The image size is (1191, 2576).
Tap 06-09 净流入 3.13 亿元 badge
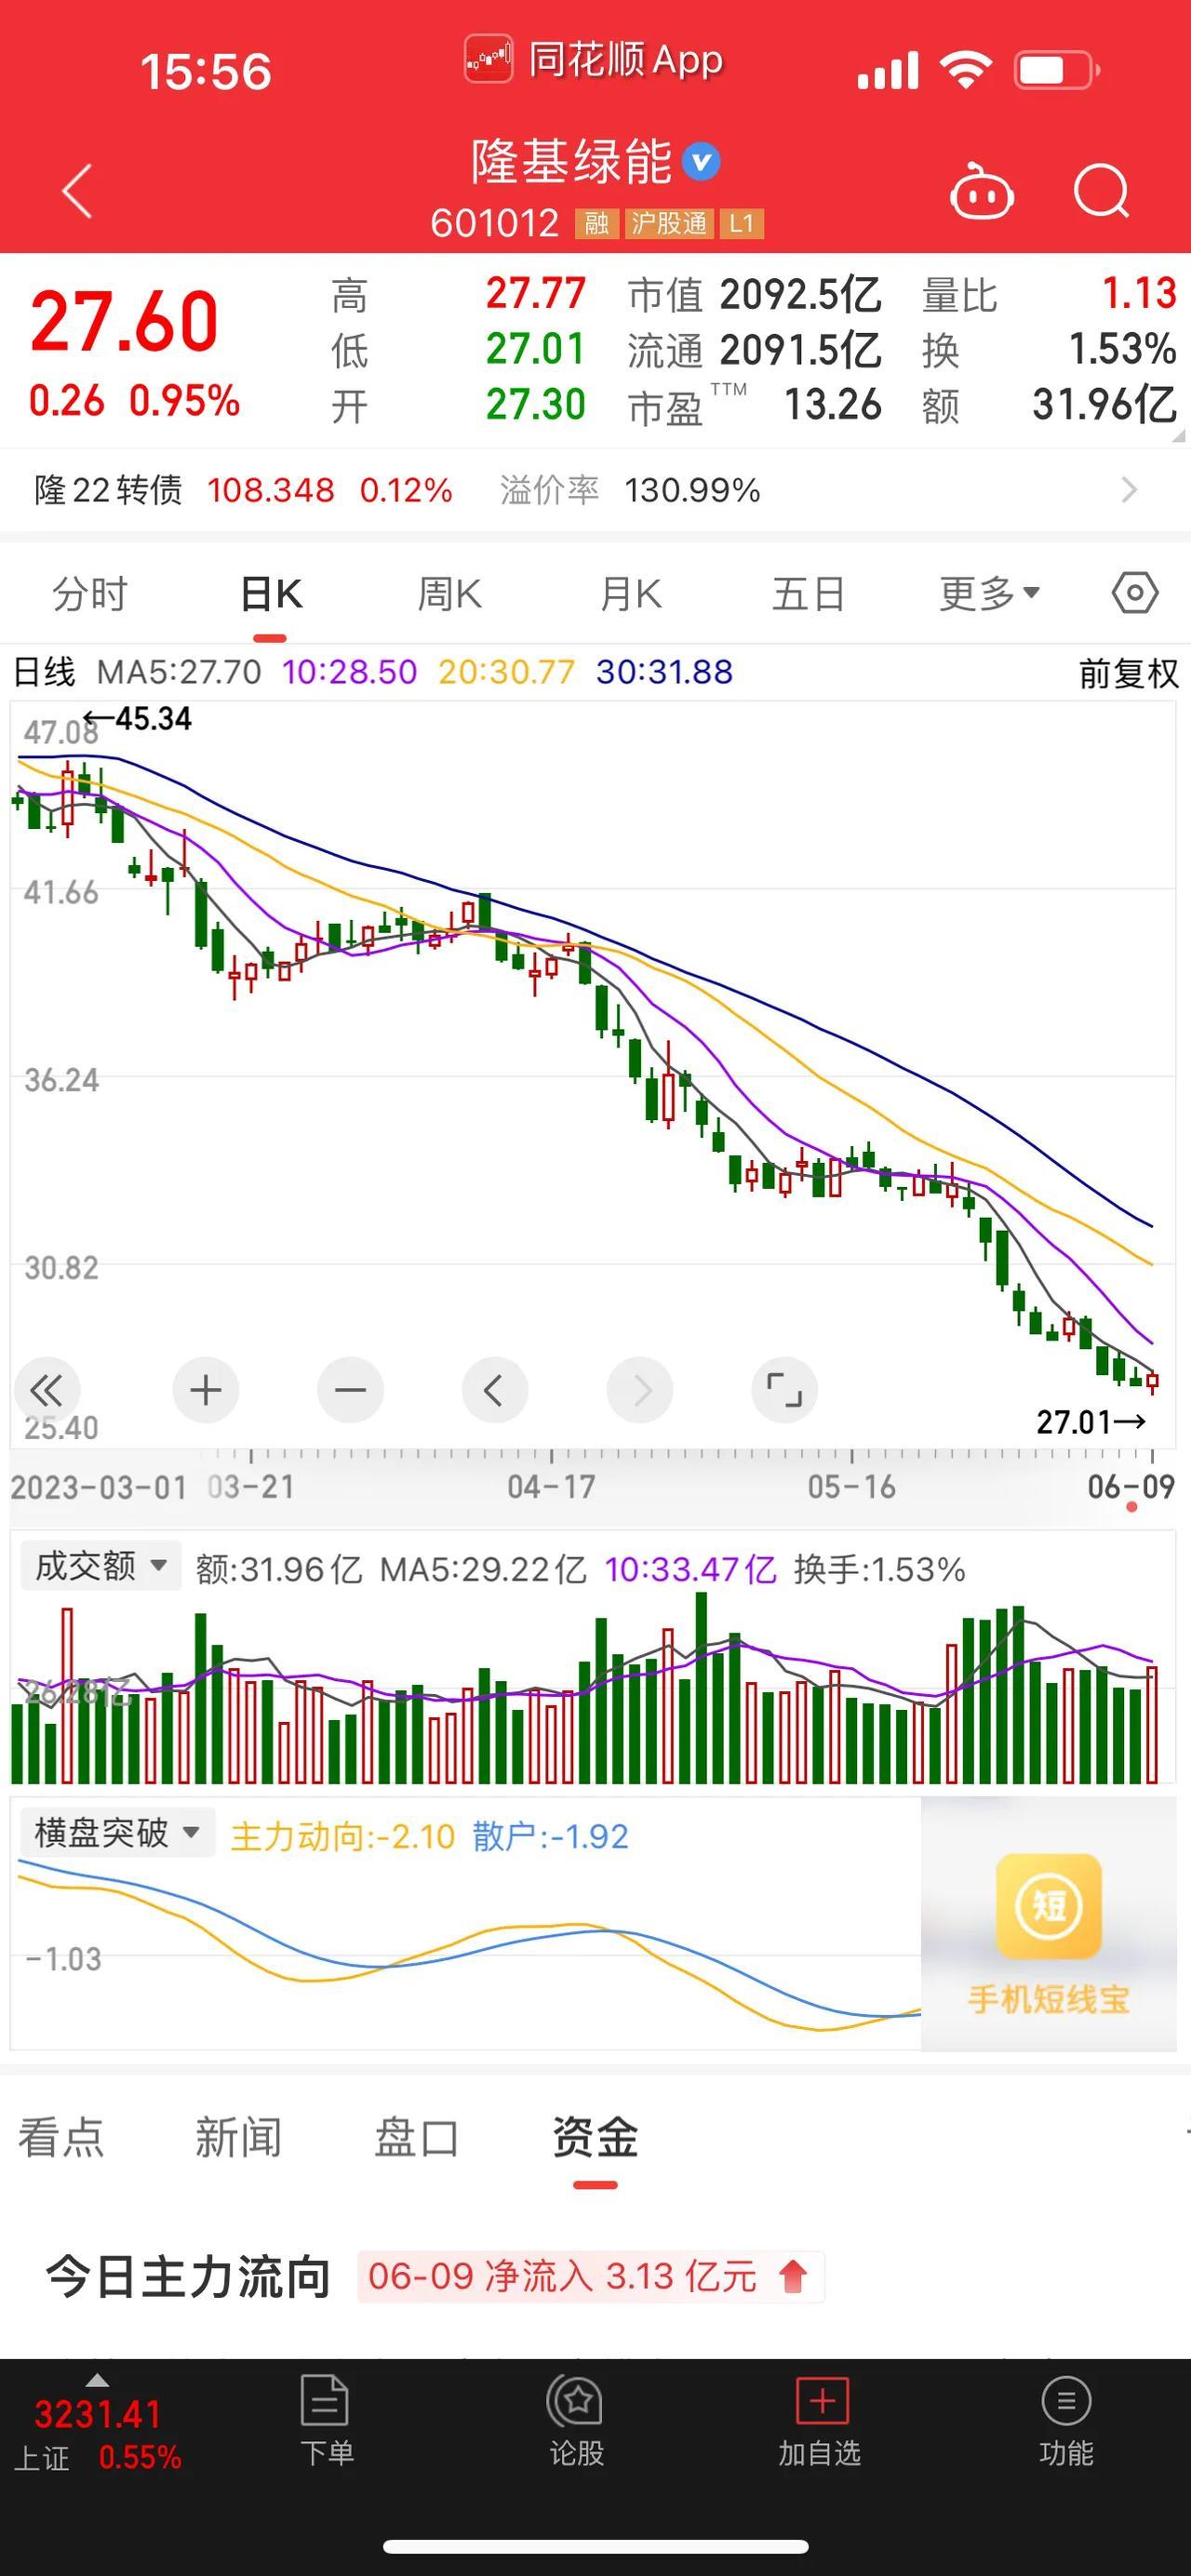[590, 2277]
